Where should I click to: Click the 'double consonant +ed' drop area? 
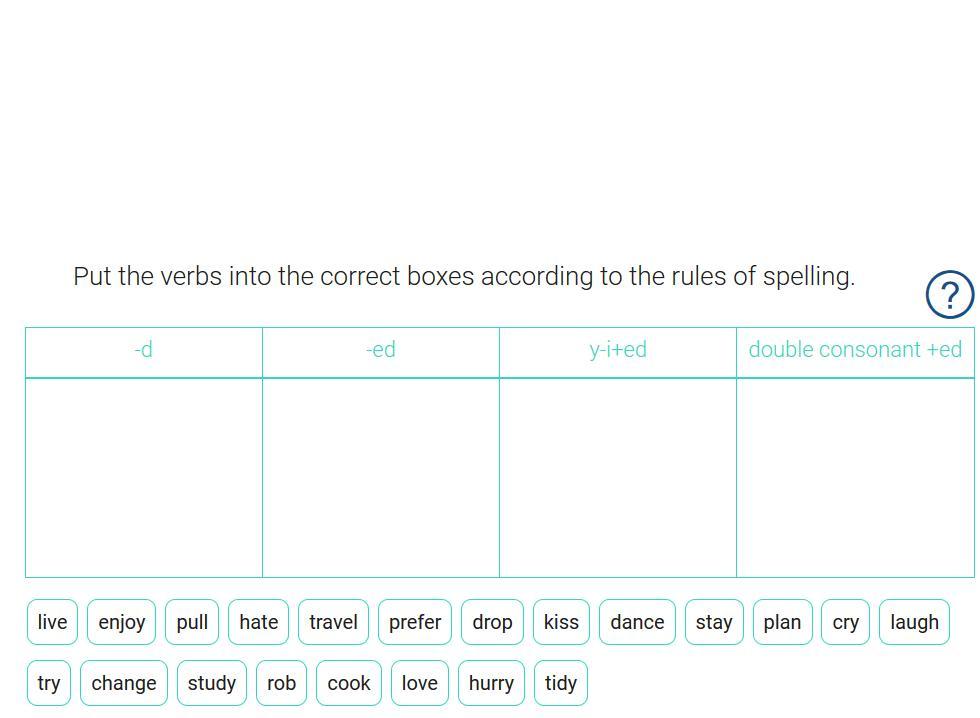point(855,477)
